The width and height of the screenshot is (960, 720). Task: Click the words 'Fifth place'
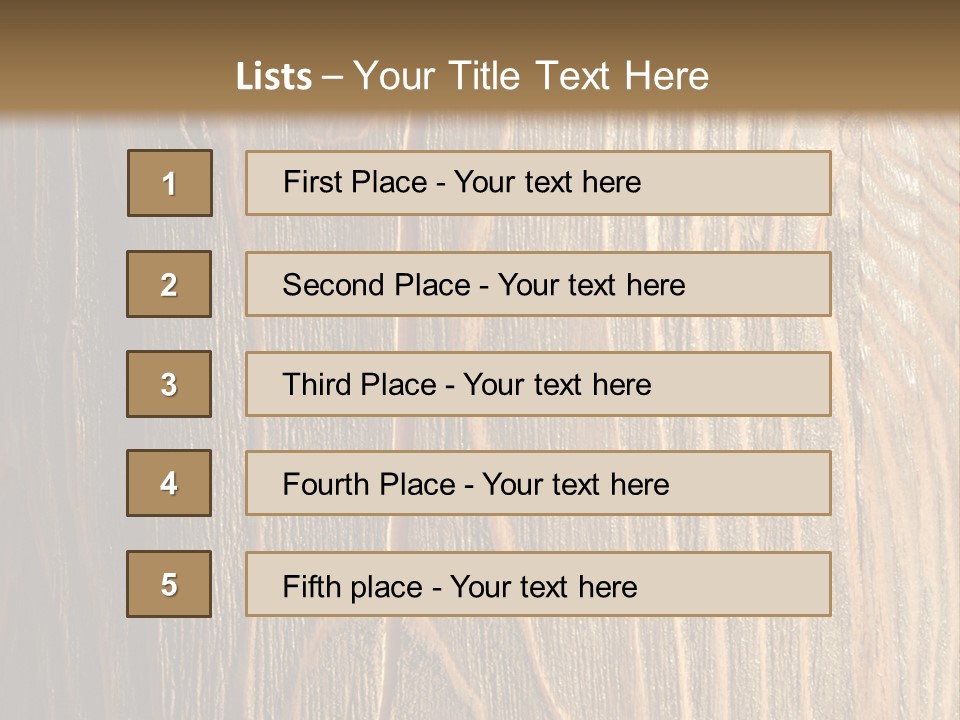353,587
